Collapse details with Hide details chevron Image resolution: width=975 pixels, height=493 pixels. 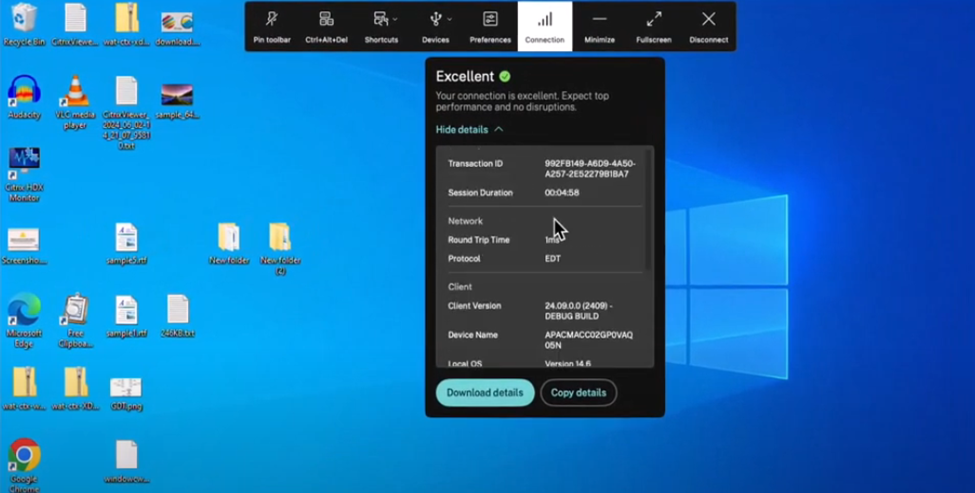click(x=498, y=130)
